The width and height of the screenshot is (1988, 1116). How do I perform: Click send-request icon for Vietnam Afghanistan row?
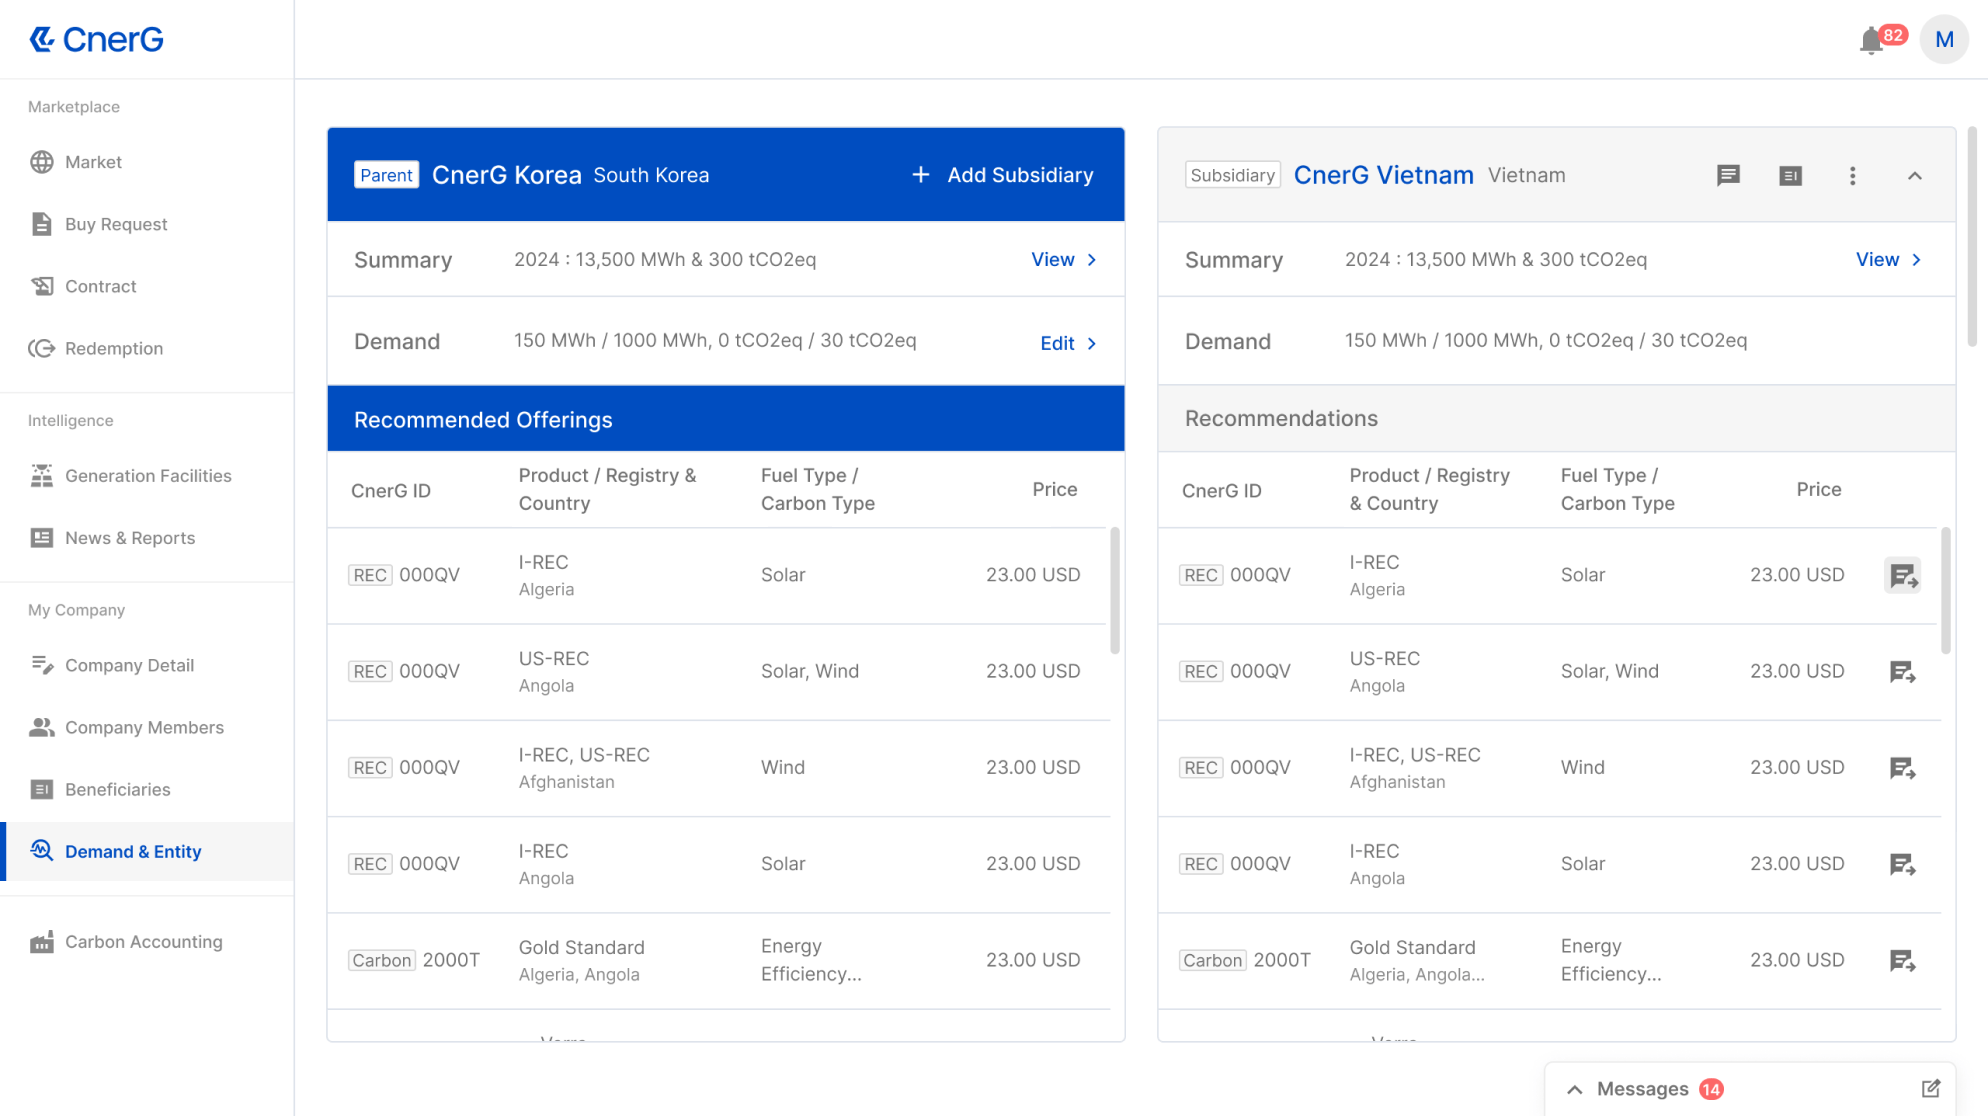(1902, 768)
